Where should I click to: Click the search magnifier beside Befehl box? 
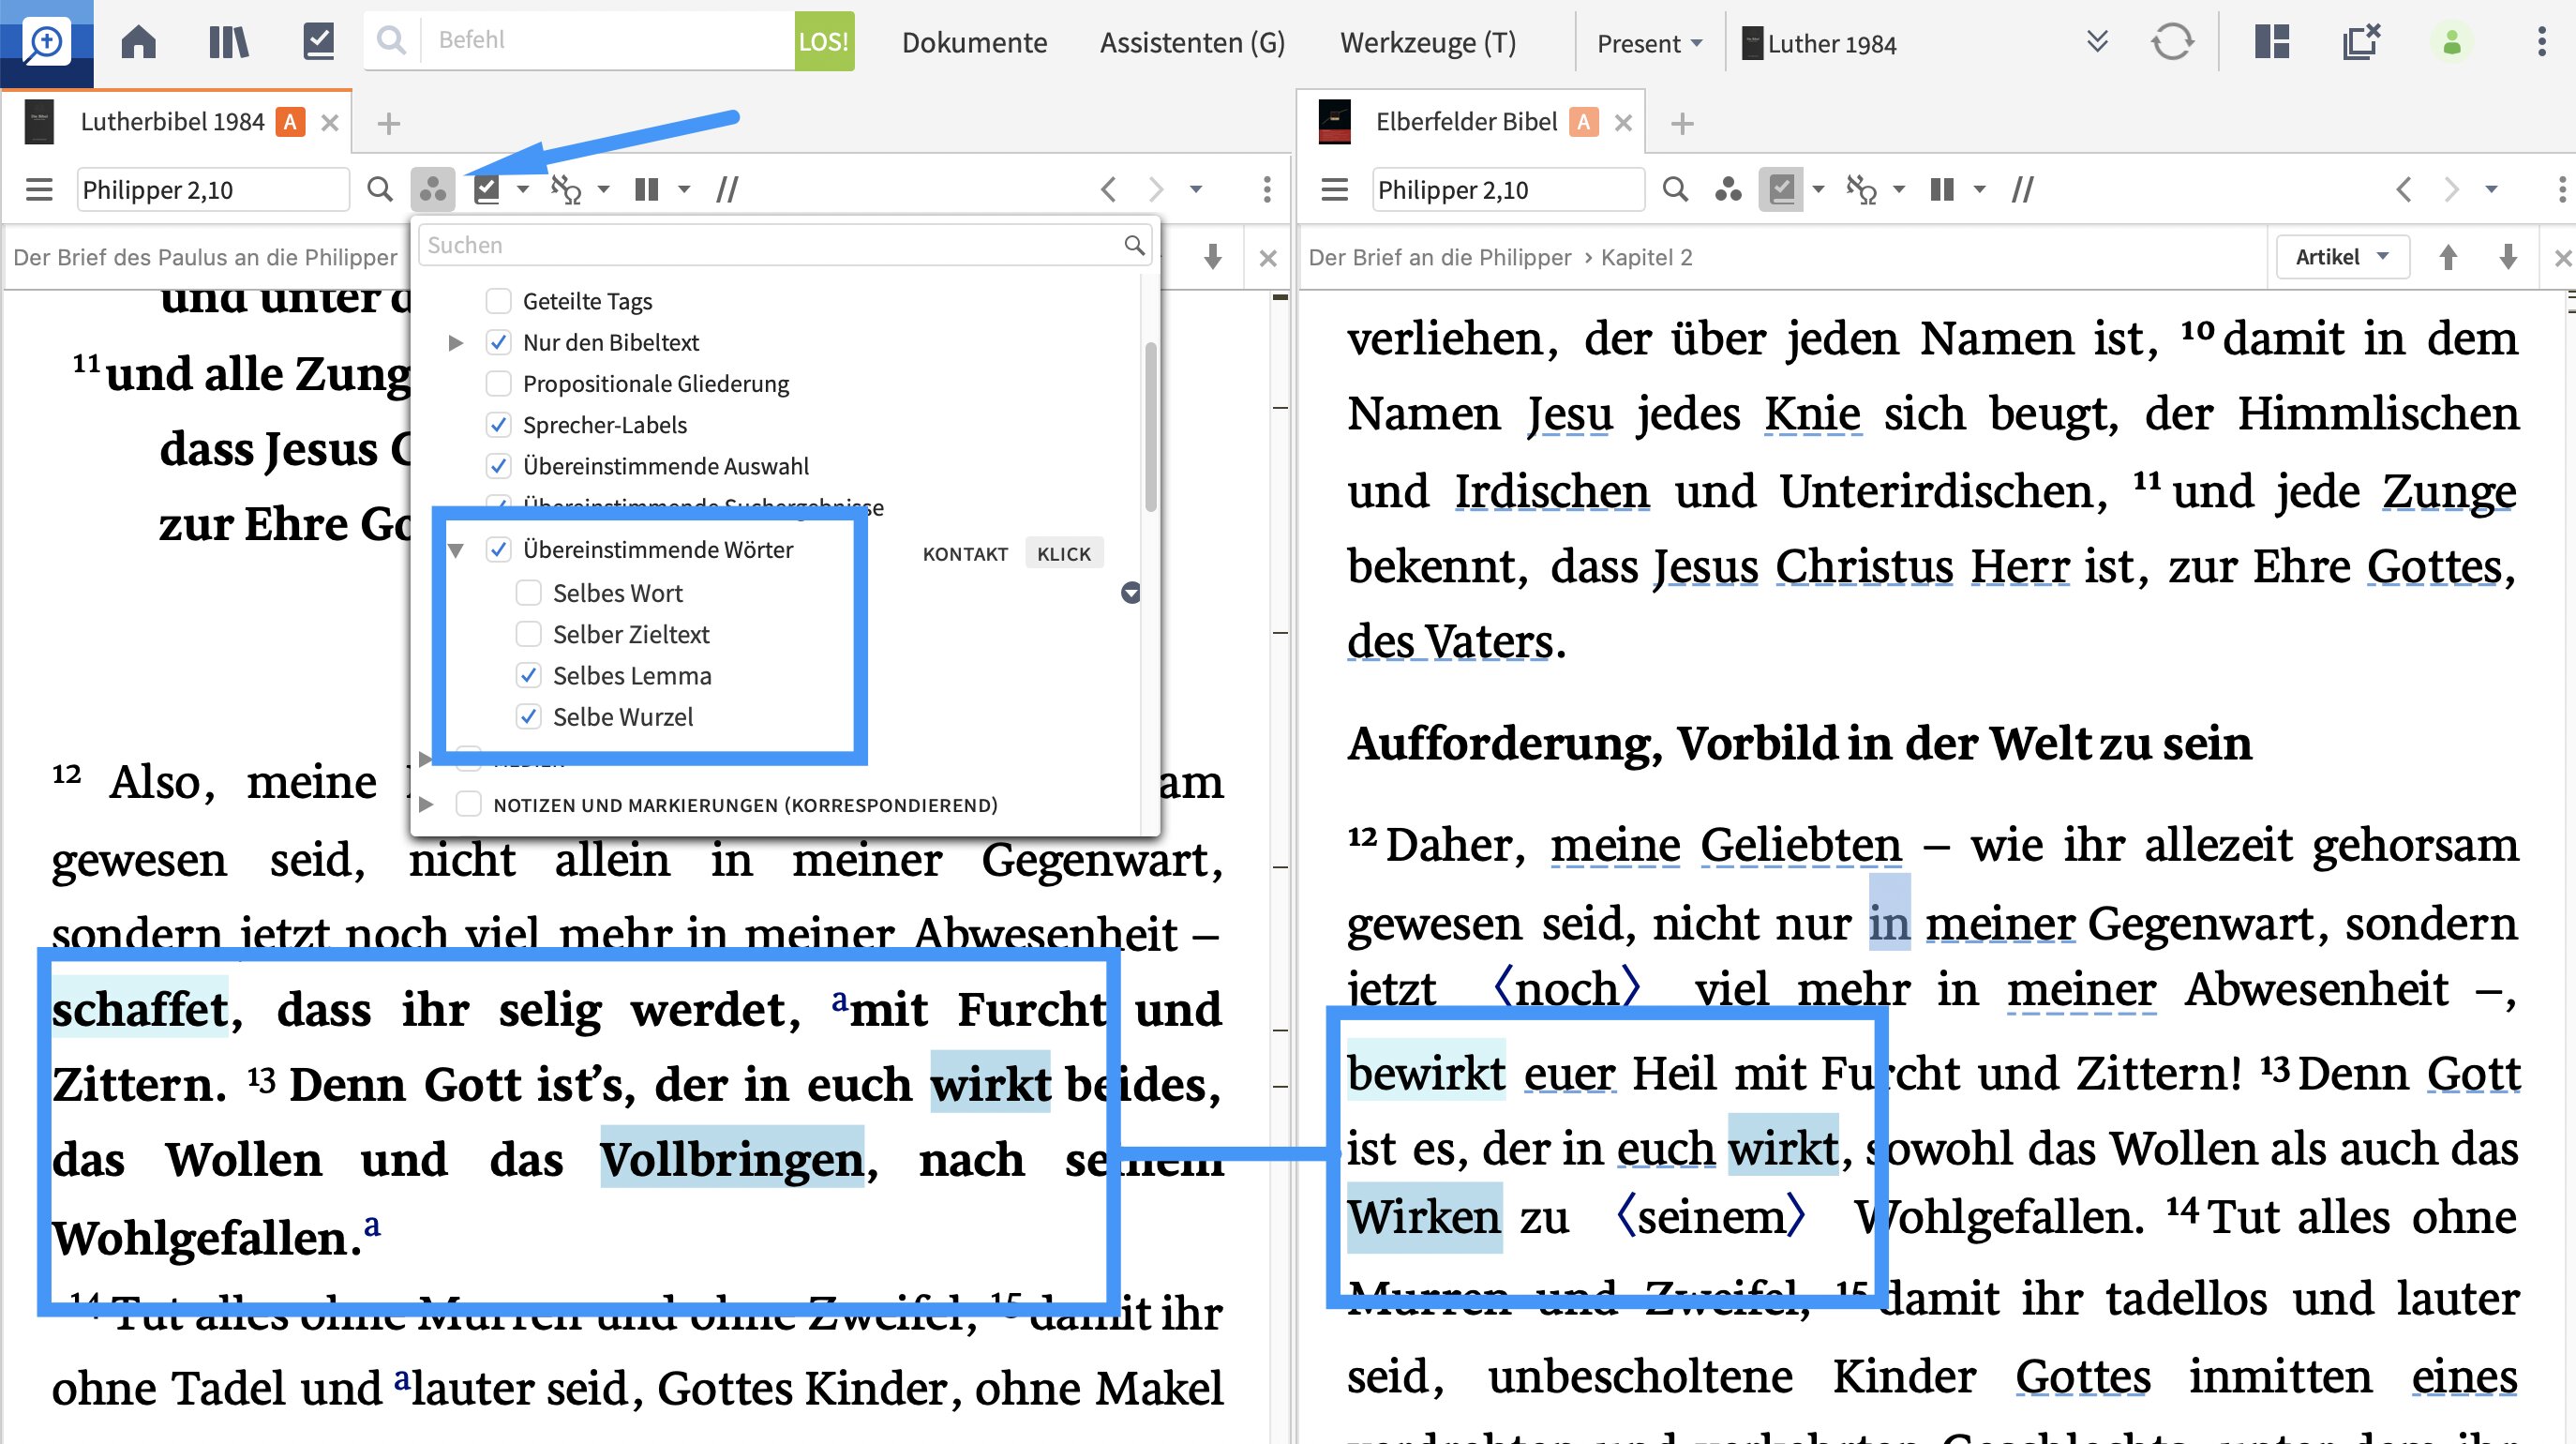click(391, 41)
